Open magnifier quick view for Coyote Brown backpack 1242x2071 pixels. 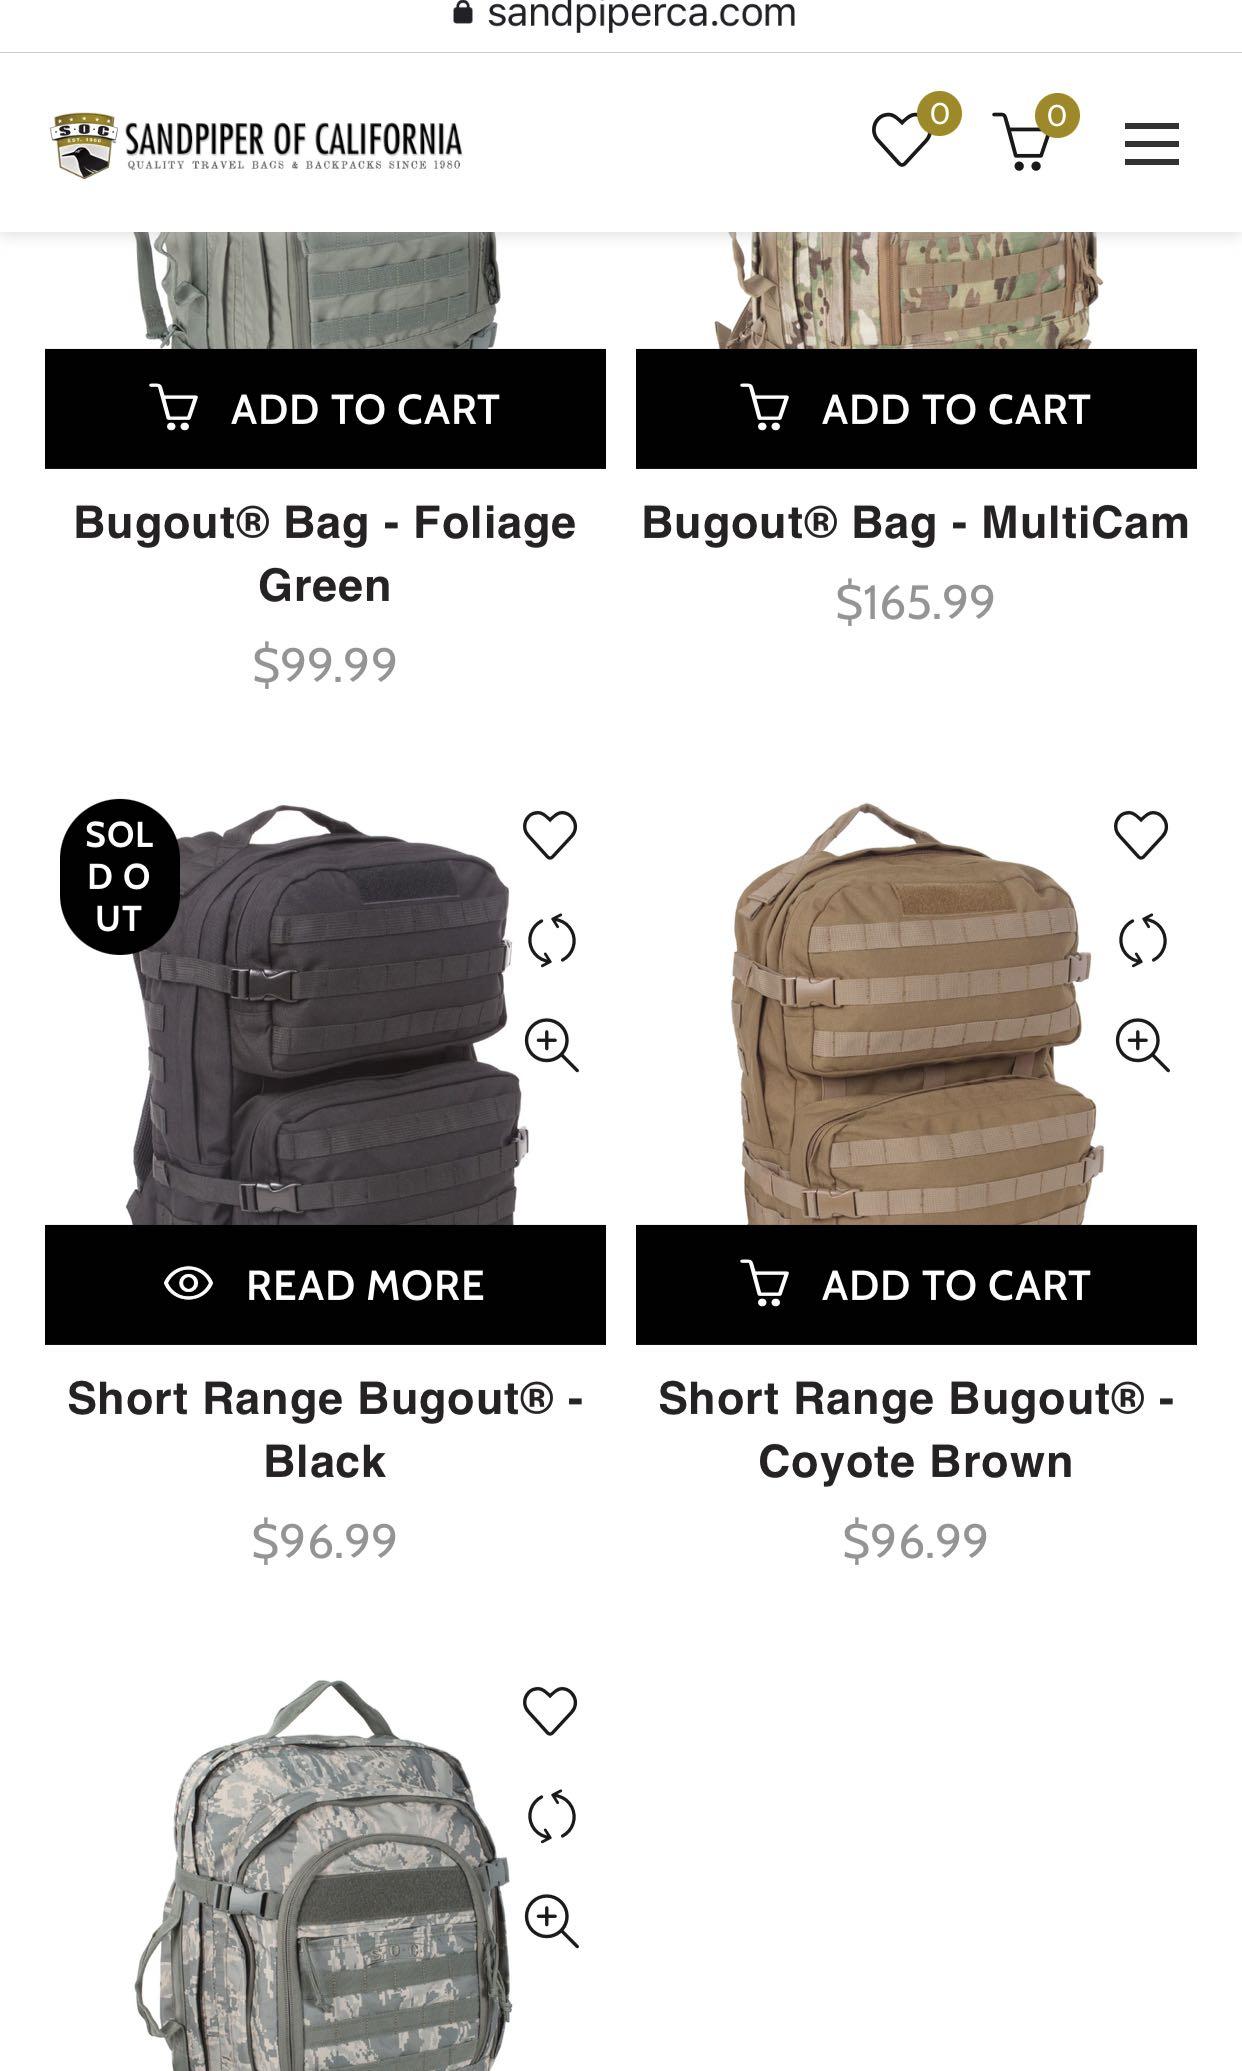click(x=1143, y=1046)
